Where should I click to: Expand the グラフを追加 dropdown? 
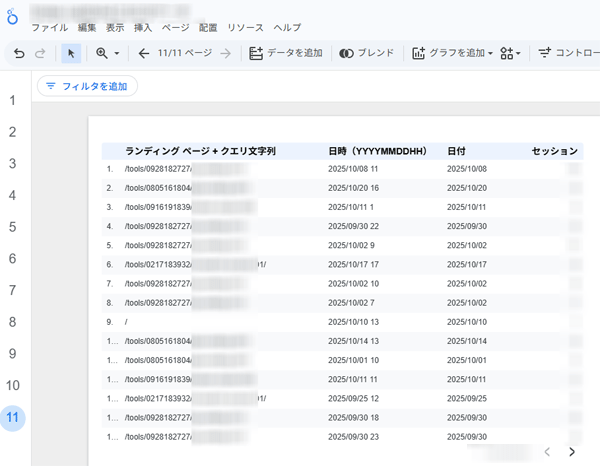tap(490, 54)
